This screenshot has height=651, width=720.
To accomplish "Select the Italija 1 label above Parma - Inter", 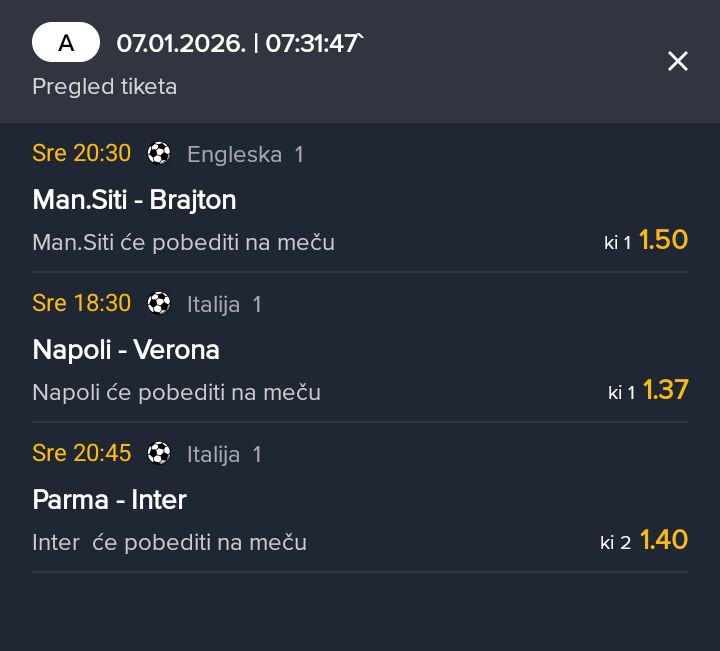I will pos(224,454).
